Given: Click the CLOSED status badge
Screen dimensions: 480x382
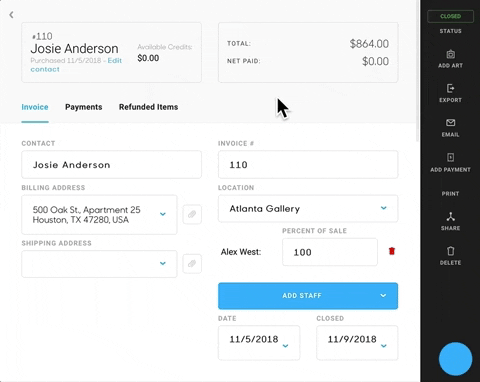Looking at the screenshot, I should [450, 16].
